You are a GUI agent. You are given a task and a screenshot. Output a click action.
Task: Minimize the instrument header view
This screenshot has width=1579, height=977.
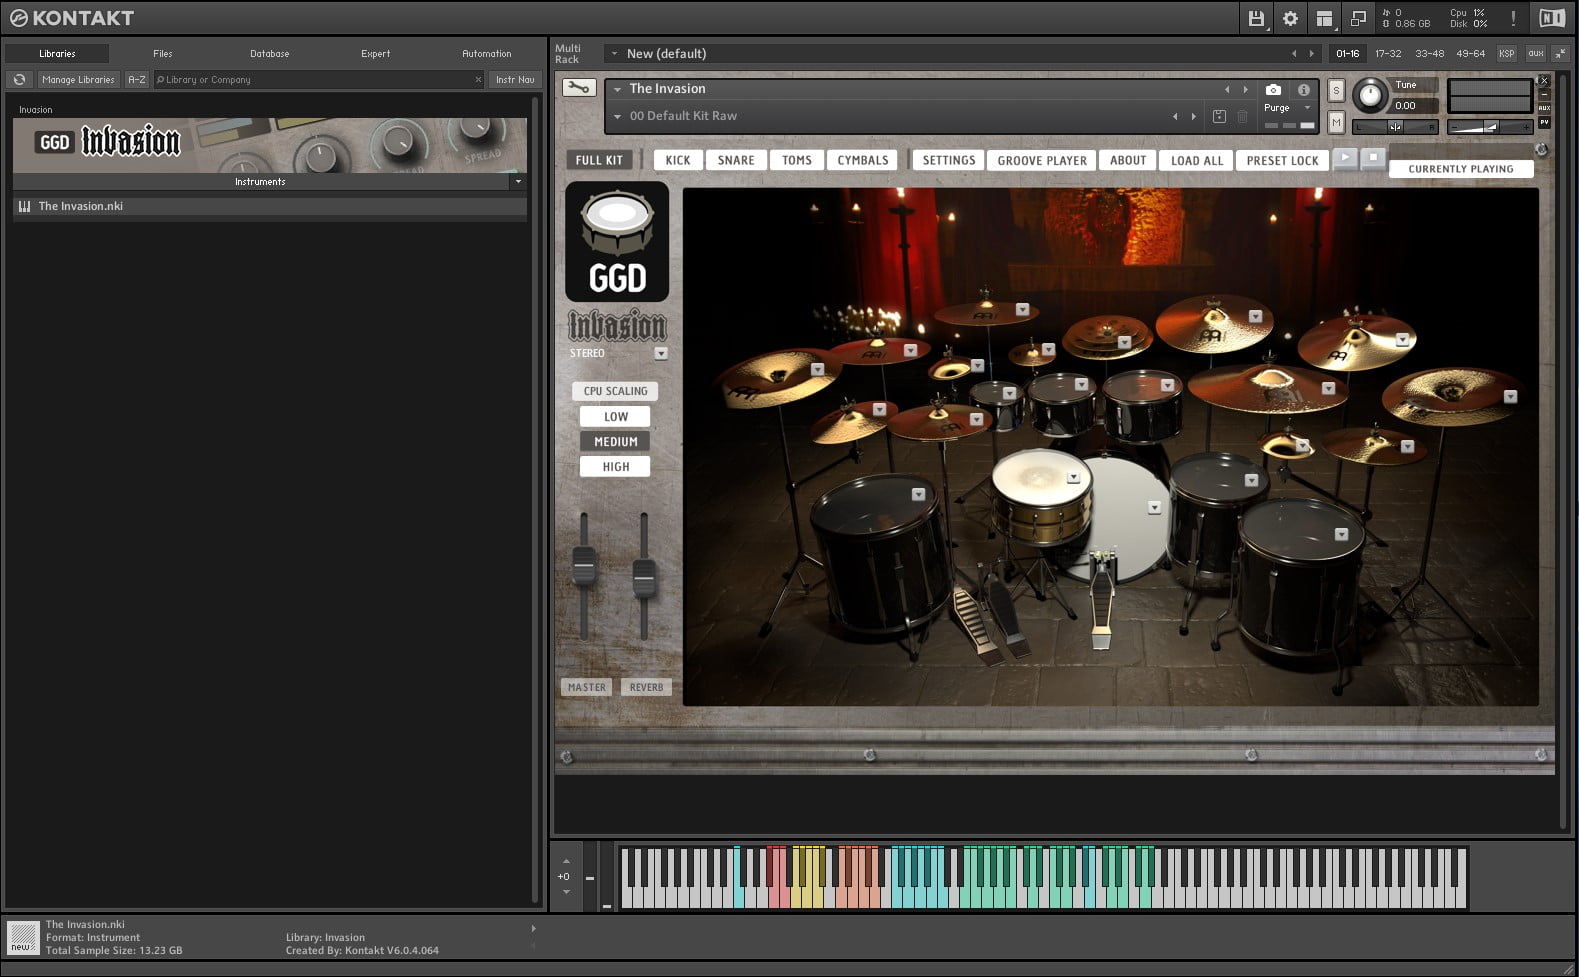(x=1544, y=94)
